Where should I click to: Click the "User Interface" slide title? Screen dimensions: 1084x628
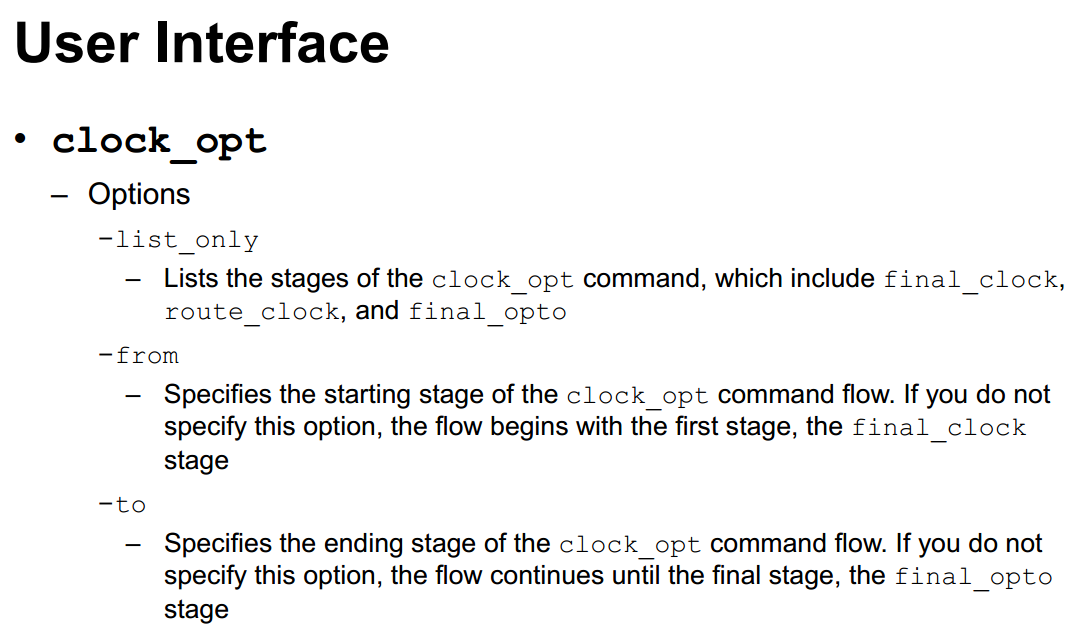[x=201, y=43]
